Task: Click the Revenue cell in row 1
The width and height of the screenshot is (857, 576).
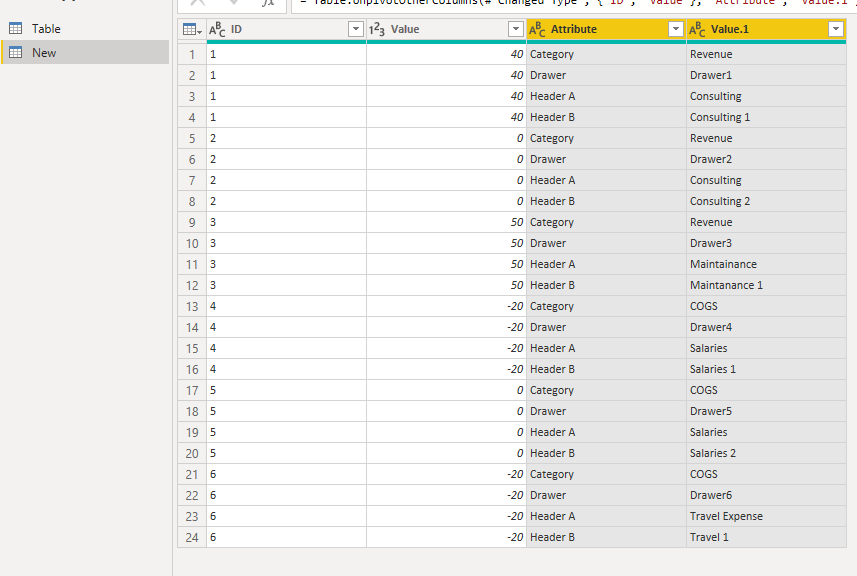Action: pos(766,55)
